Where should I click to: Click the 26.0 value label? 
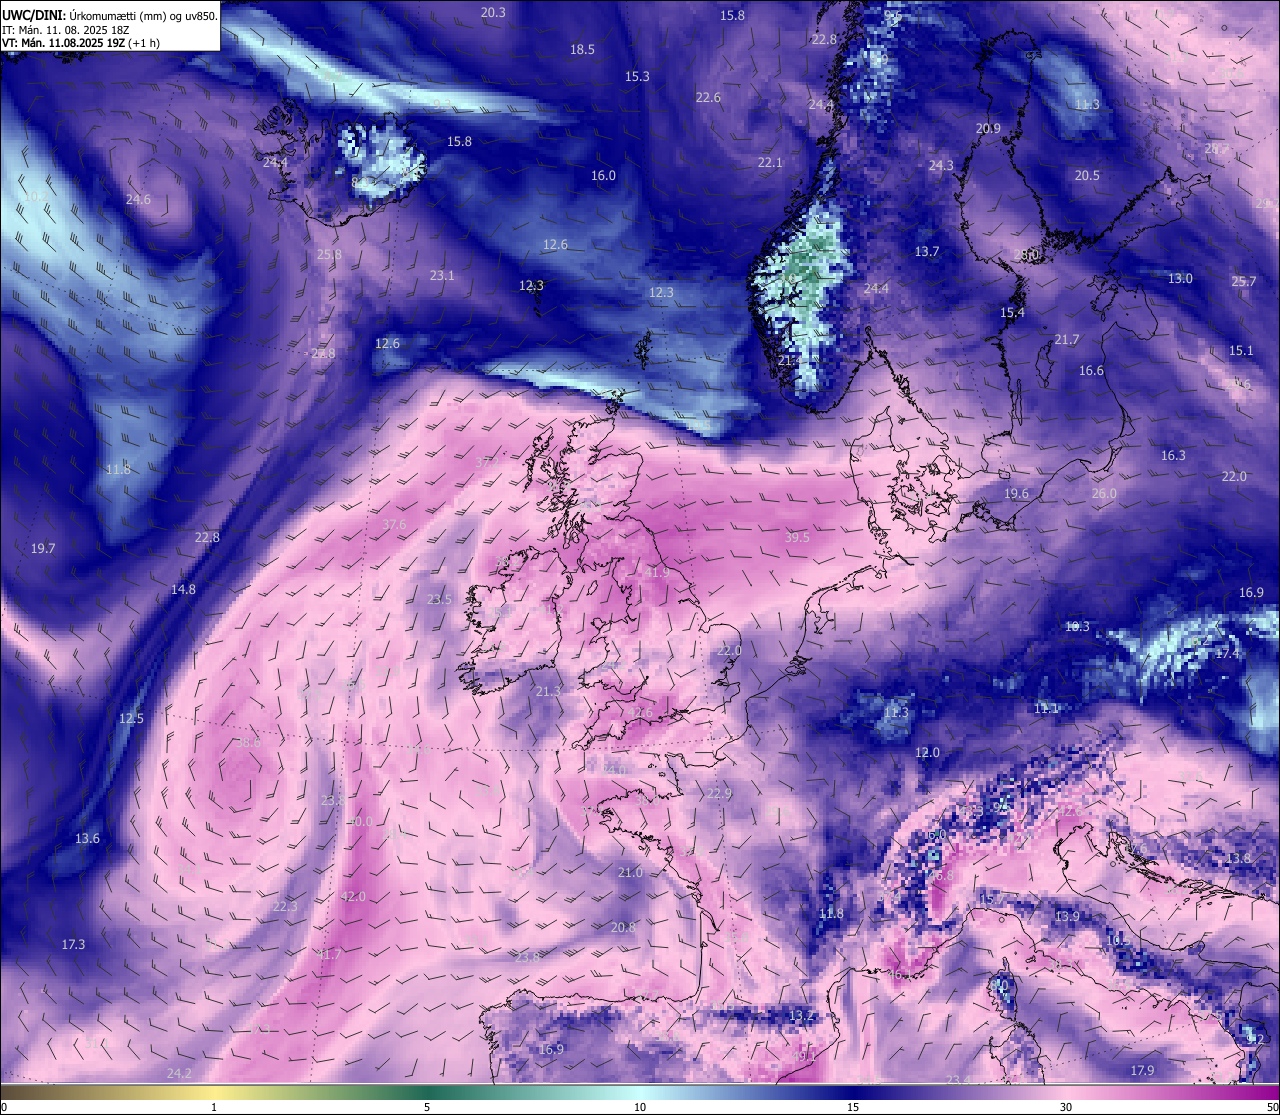pos(1104,494)
